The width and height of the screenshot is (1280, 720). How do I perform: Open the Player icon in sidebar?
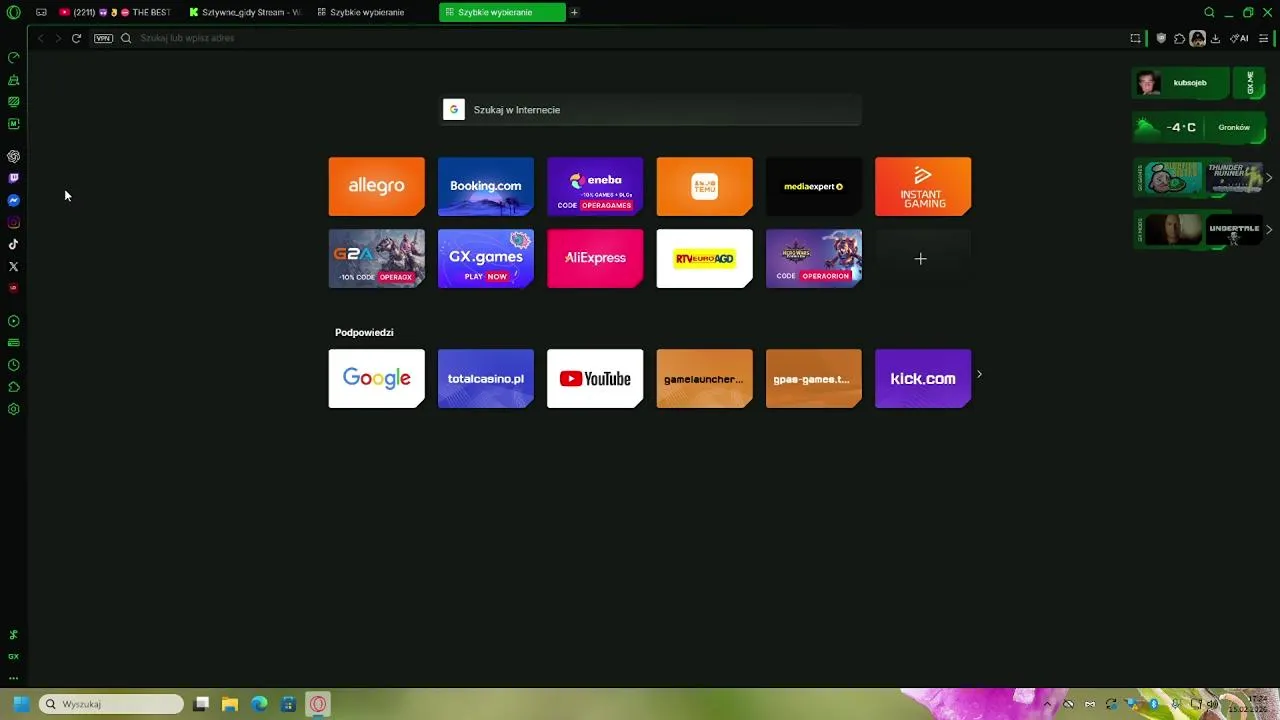13,321
